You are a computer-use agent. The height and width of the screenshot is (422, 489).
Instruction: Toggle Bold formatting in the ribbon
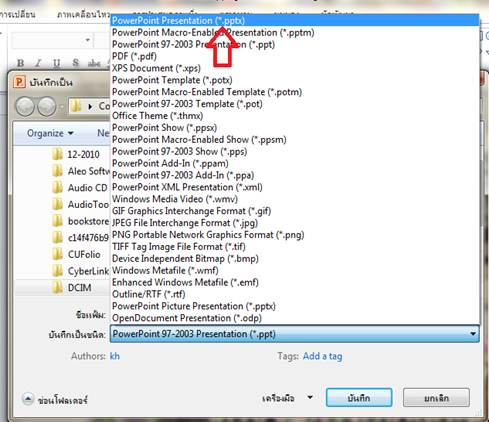tap(20, 63)
